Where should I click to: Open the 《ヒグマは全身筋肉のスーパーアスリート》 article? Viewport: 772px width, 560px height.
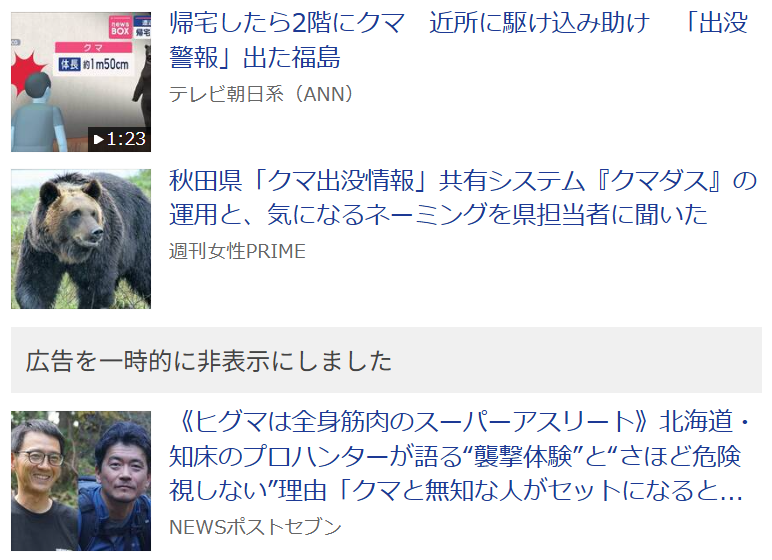459,456
